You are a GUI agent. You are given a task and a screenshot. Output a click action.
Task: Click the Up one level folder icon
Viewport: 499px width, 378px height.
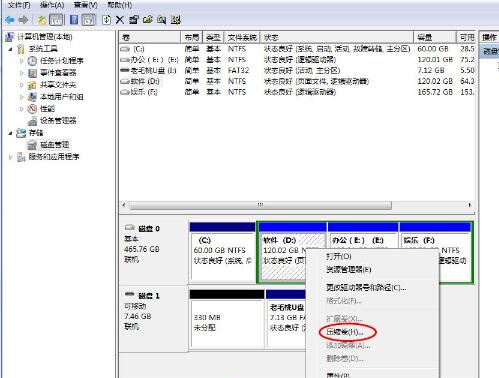click(x=41, y=20)
